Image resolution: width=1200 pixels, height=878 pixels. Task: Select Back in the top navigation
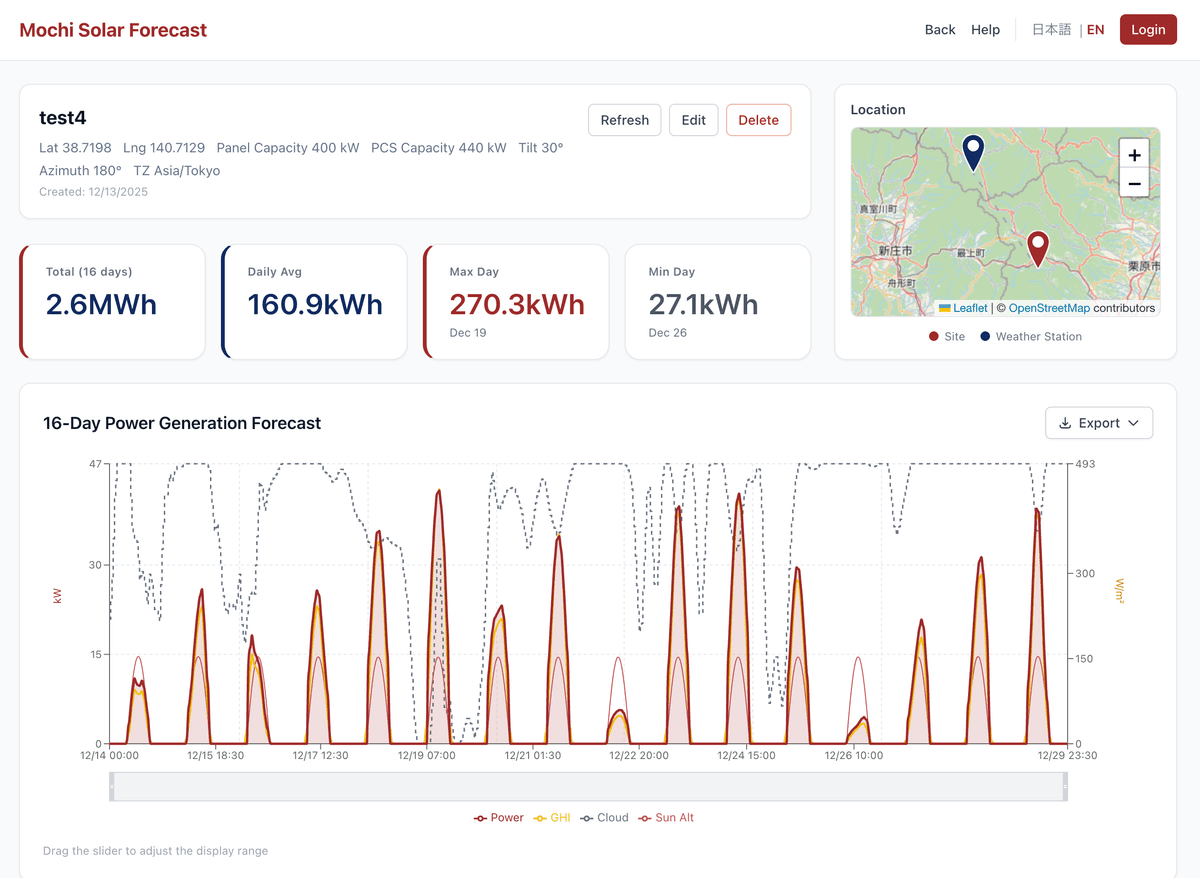[940, 29]
